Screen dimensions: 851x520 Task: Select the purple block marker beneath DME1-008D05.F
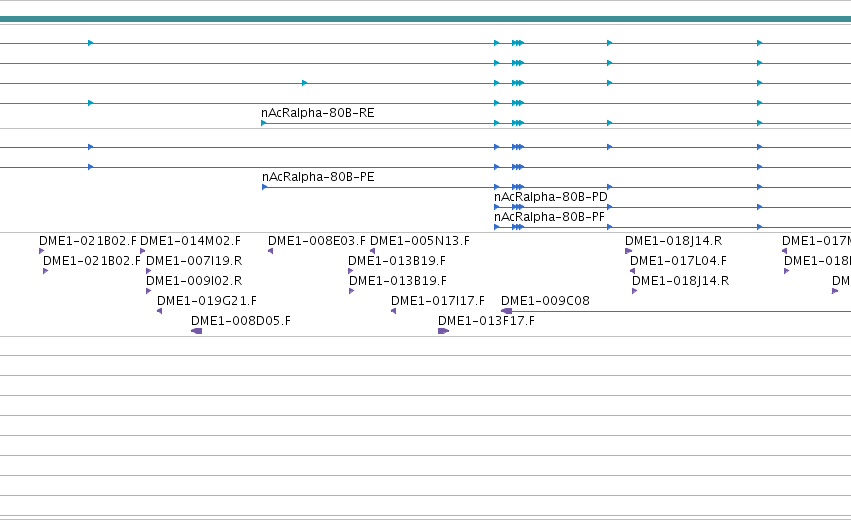point(196,331)
